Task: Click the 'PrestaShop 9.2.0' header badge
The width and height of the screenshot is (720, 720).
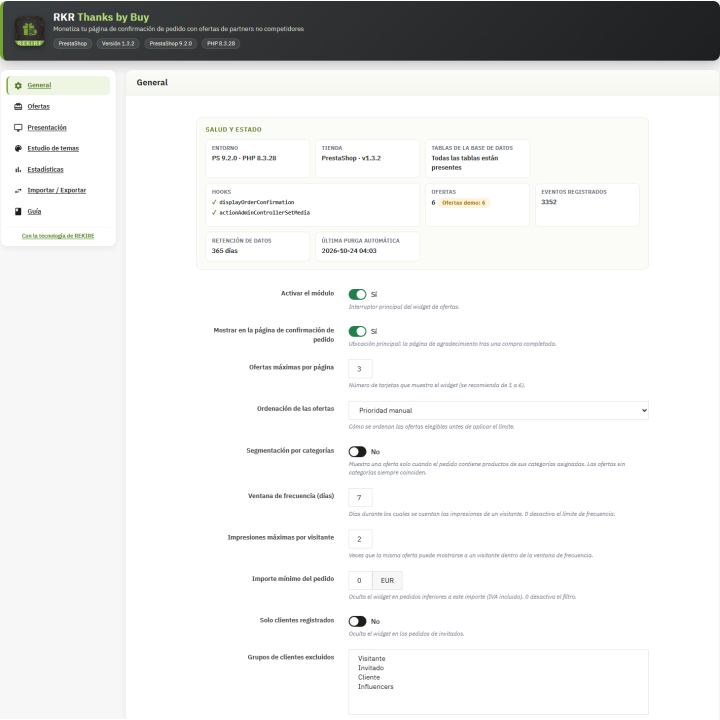Action: click(171, 44)
